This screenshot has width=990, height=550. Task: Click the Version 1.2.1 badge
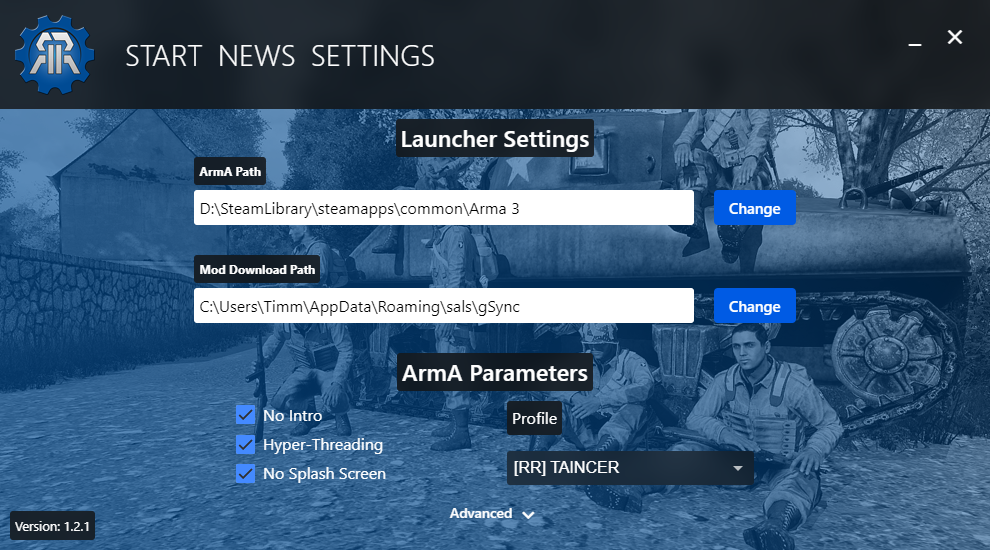[x=53, y=526]
